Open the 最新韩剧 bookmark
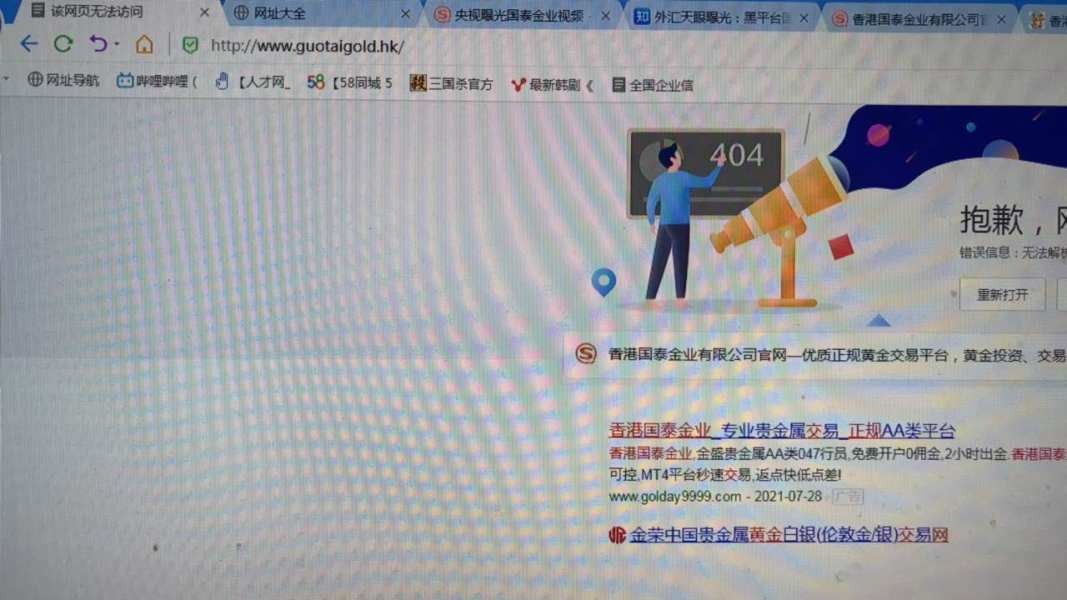The height and width of the screenshot is (600, 1067). pyautogui.click(x=552, y=85)
